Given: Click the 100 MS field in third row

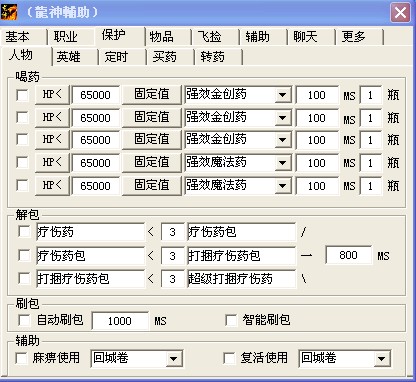Looking at the screenshot, I should [317, 140].
